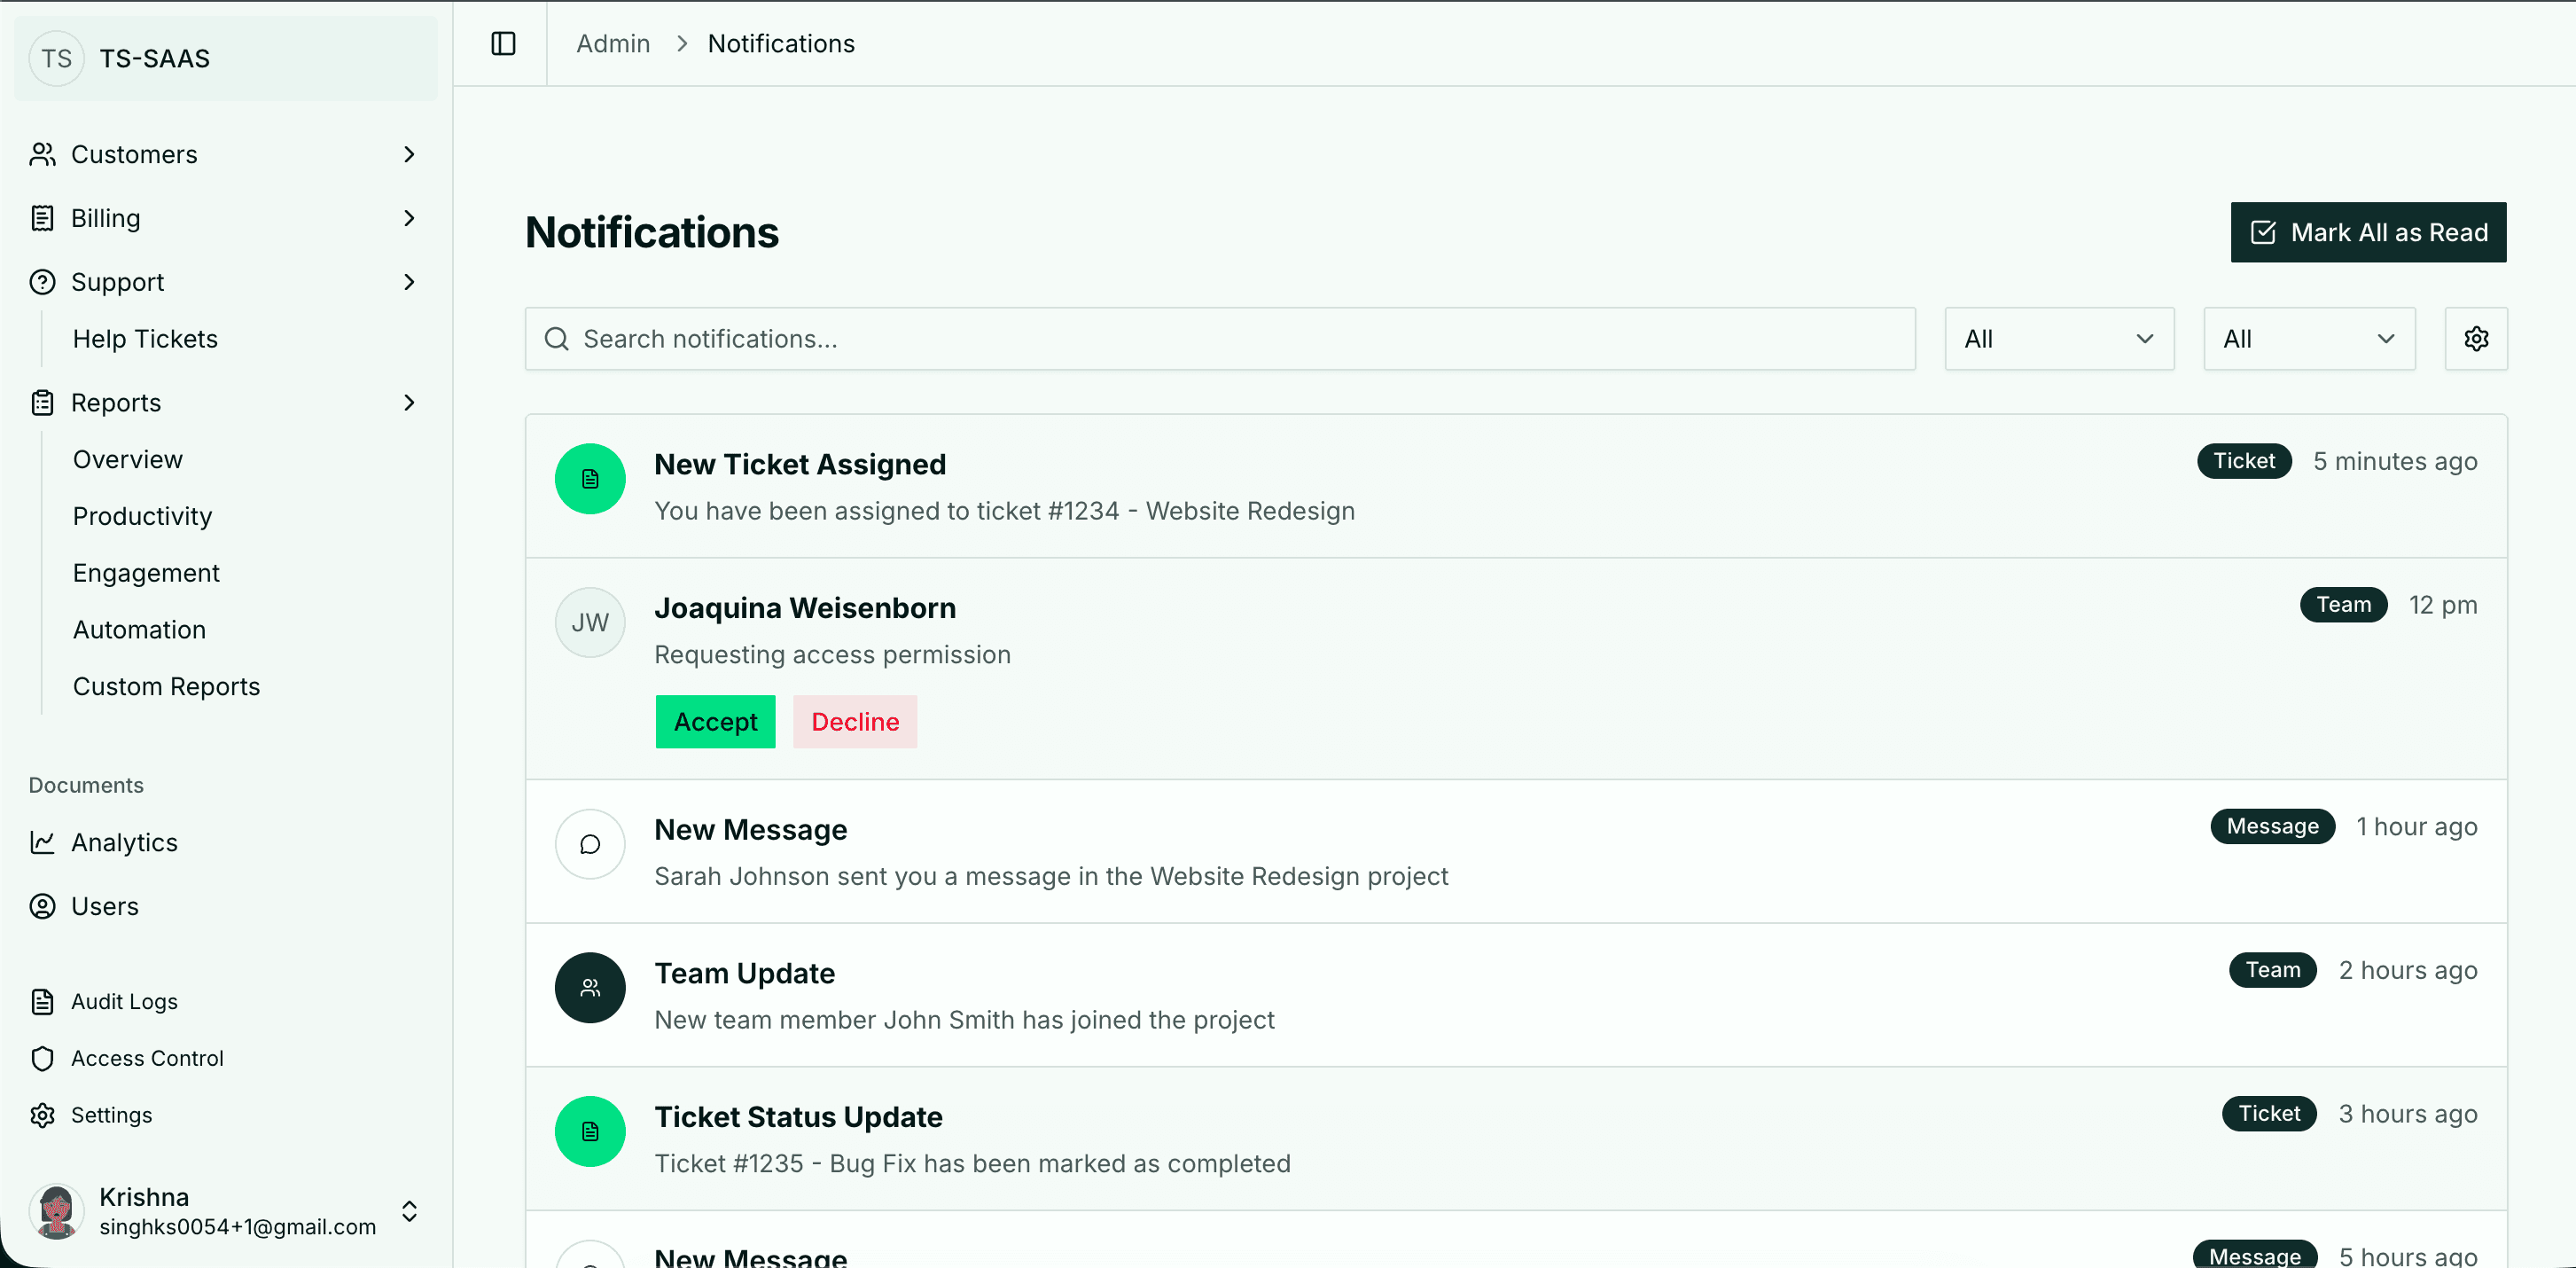This screenshot has width=2576, height=1268.
Task: Click the Ticket Status Update green icon
Action: click(x=590, y=1131)
